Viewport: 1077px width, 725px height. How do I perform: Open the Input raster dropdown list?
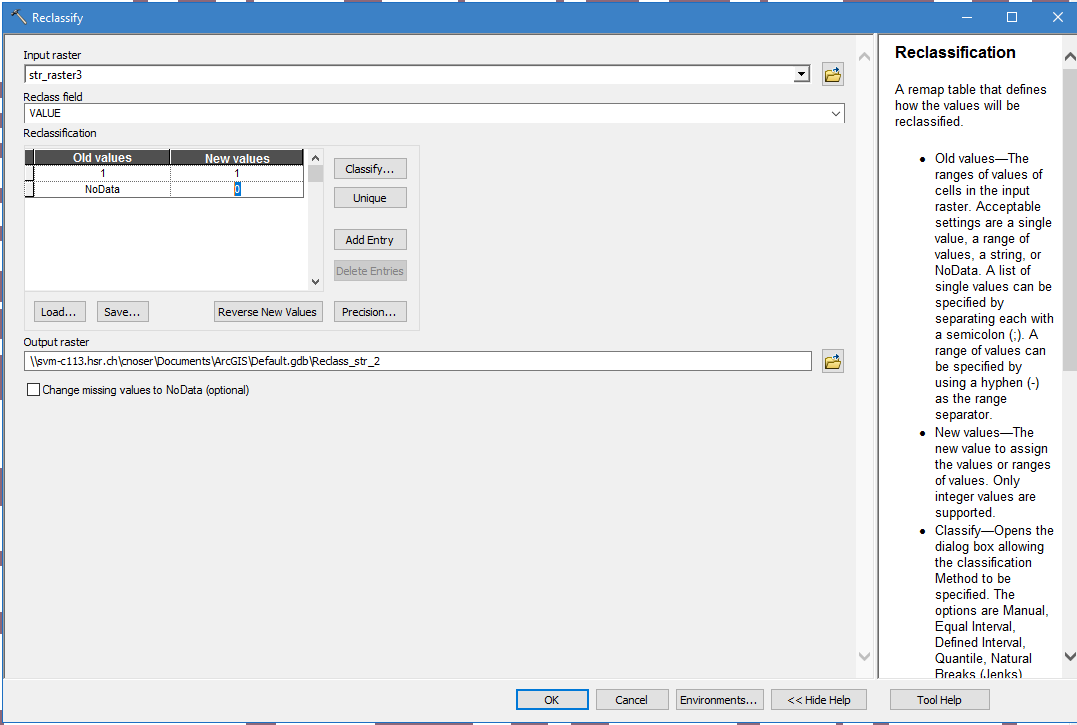[800, 75]
